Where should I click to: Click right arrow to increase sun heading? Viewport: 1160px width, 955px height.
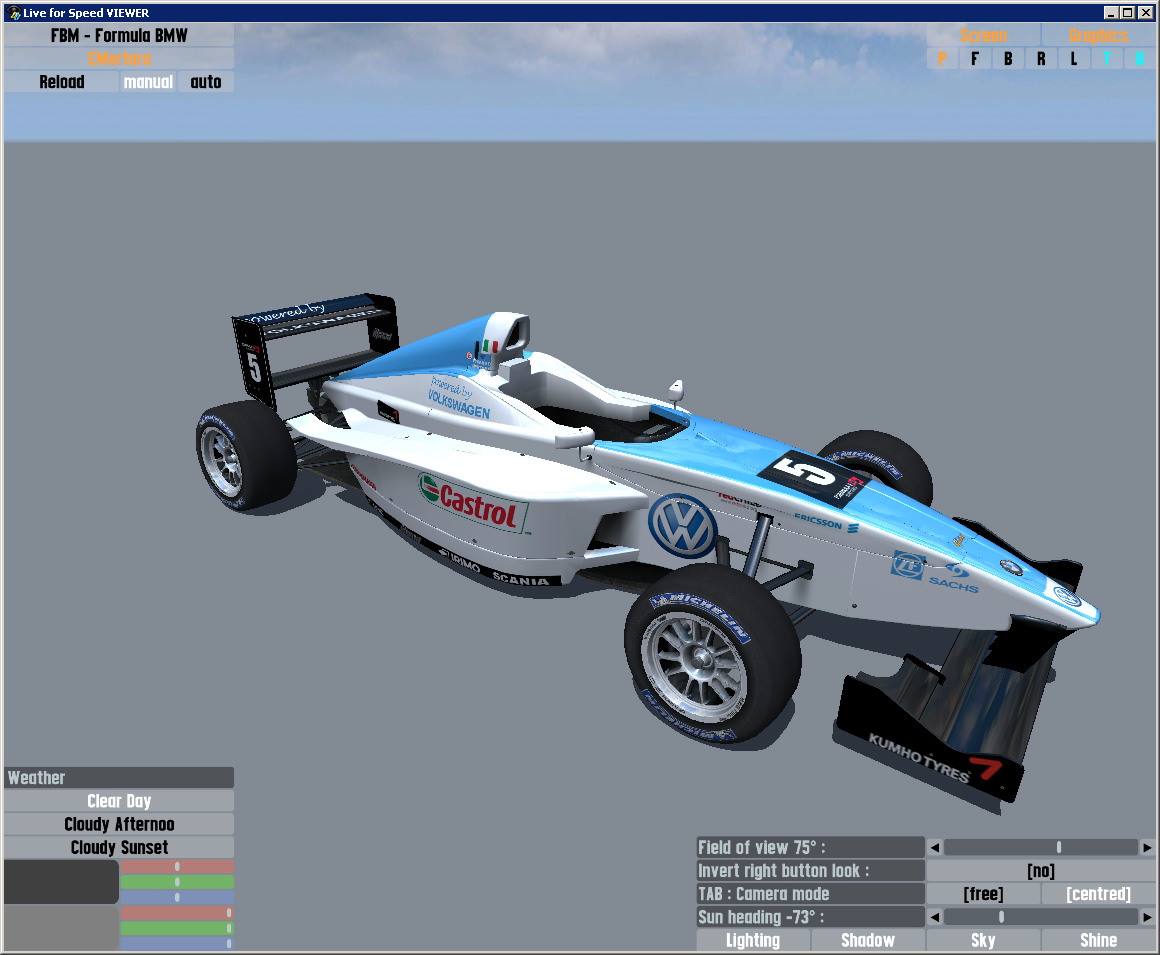click(x=1147, y=917)
